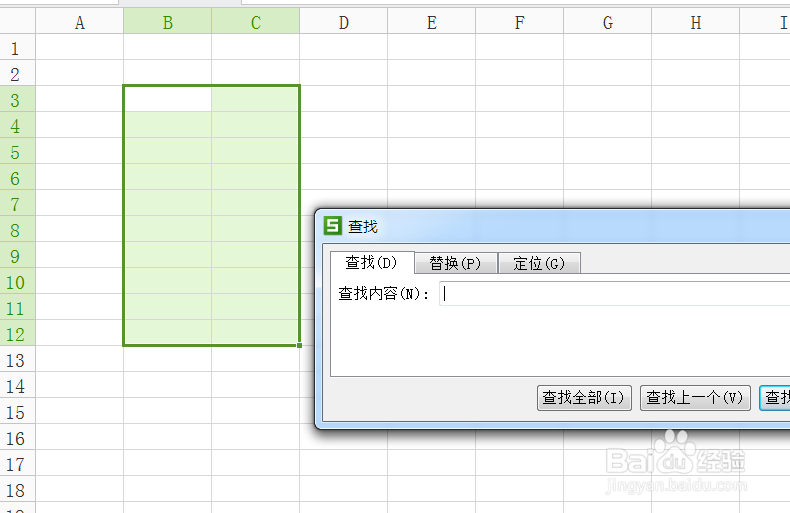Select column A header
This screenshot has width=790, height=513.
click(80, 23)
